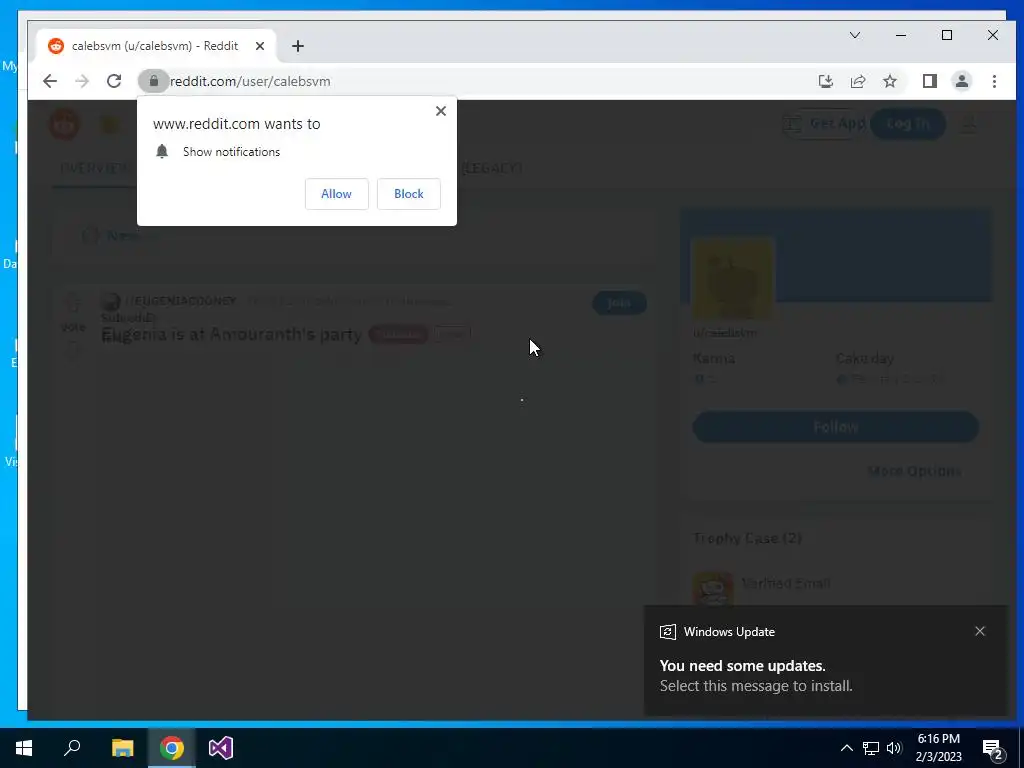Open the Chrome profile avatar
This screenshot has height=768, width=1024.
pos(962,81)
